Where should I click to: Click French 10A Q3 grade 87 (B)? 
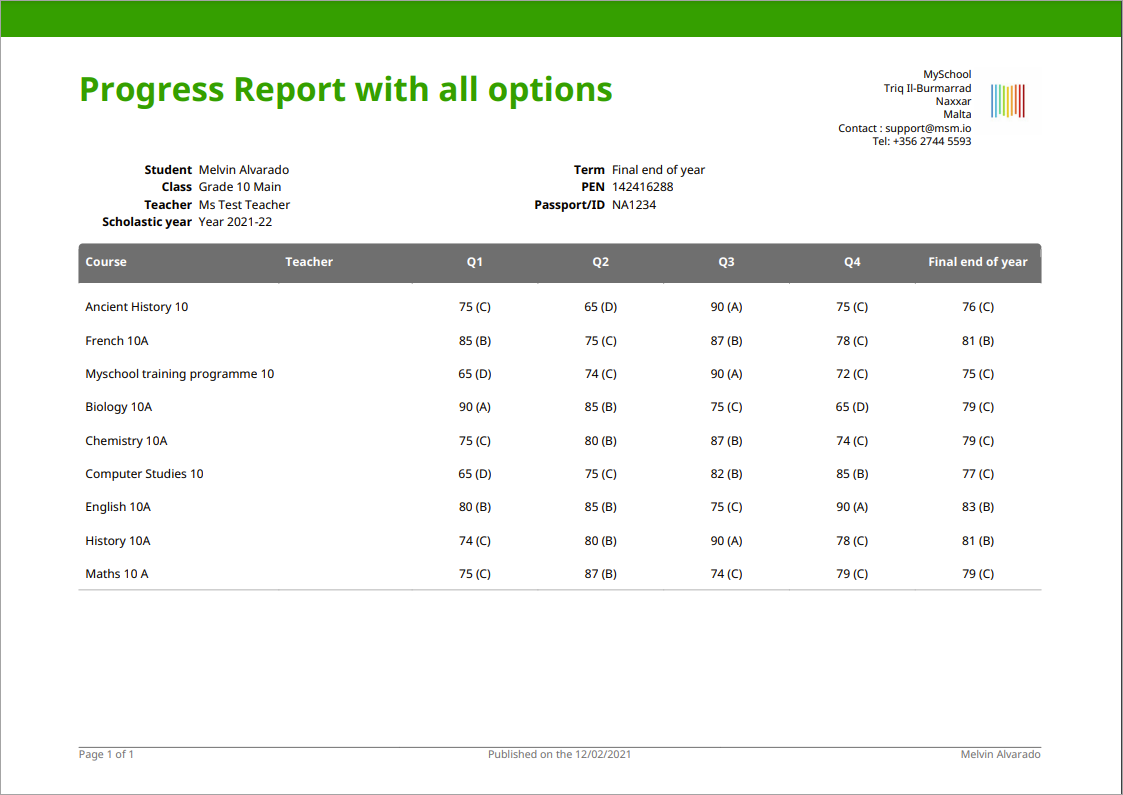pyautogui.click(x=726, y=341)
